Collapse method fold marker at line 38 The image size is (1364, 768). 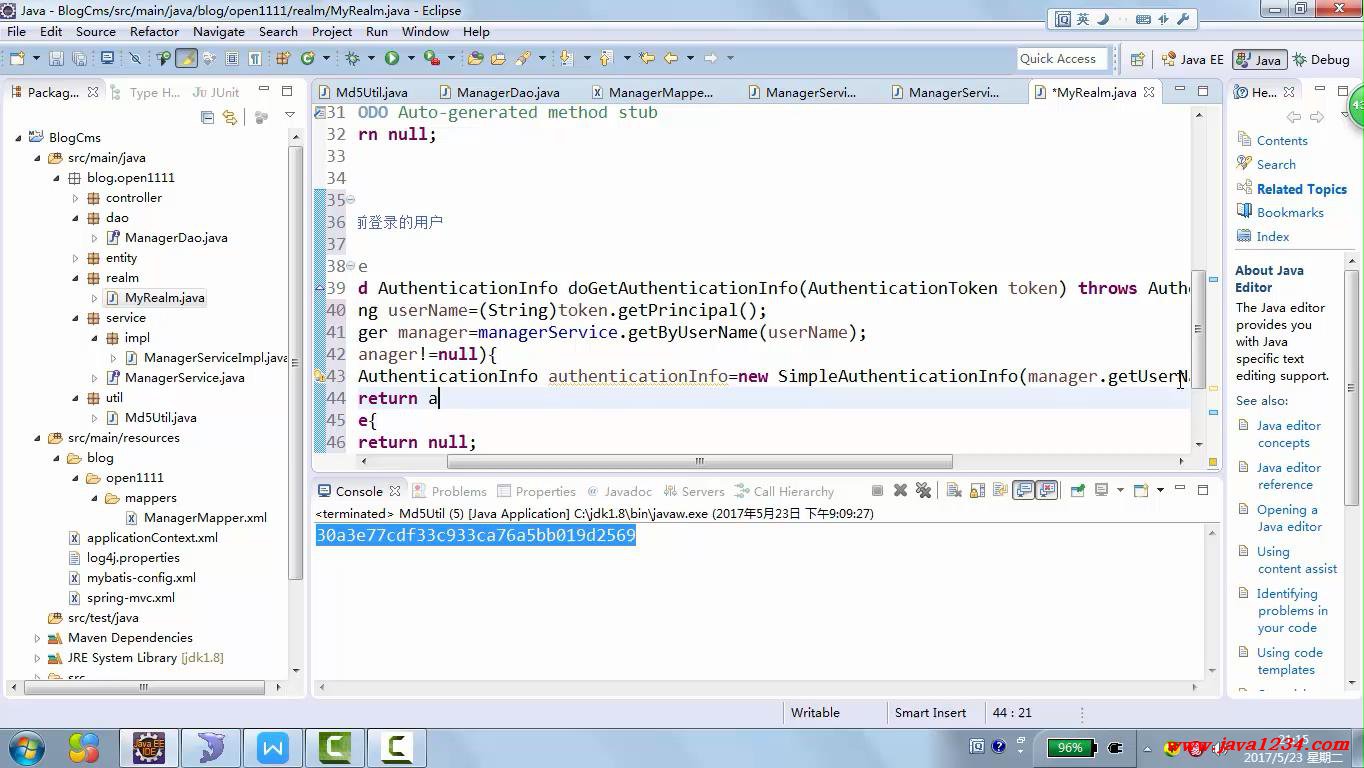[x=350, y=266]
